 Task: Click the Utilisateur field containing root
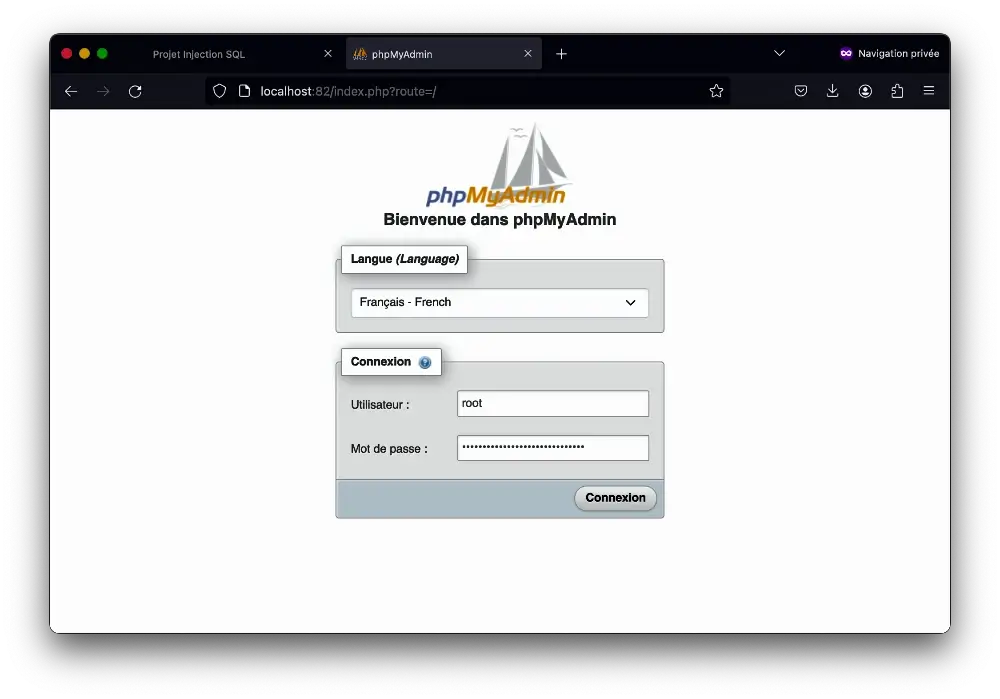553,403
